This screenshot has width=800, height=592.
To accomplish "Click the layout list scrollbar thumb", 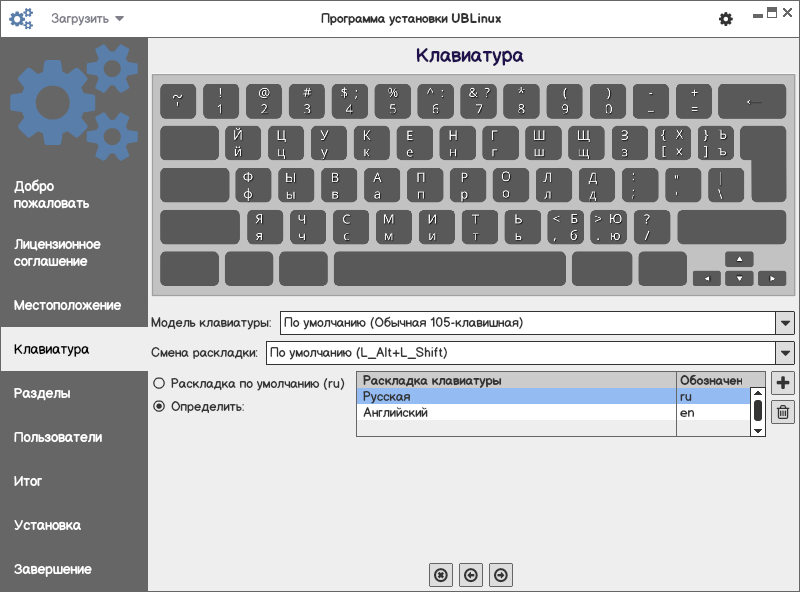I will 758,411.
